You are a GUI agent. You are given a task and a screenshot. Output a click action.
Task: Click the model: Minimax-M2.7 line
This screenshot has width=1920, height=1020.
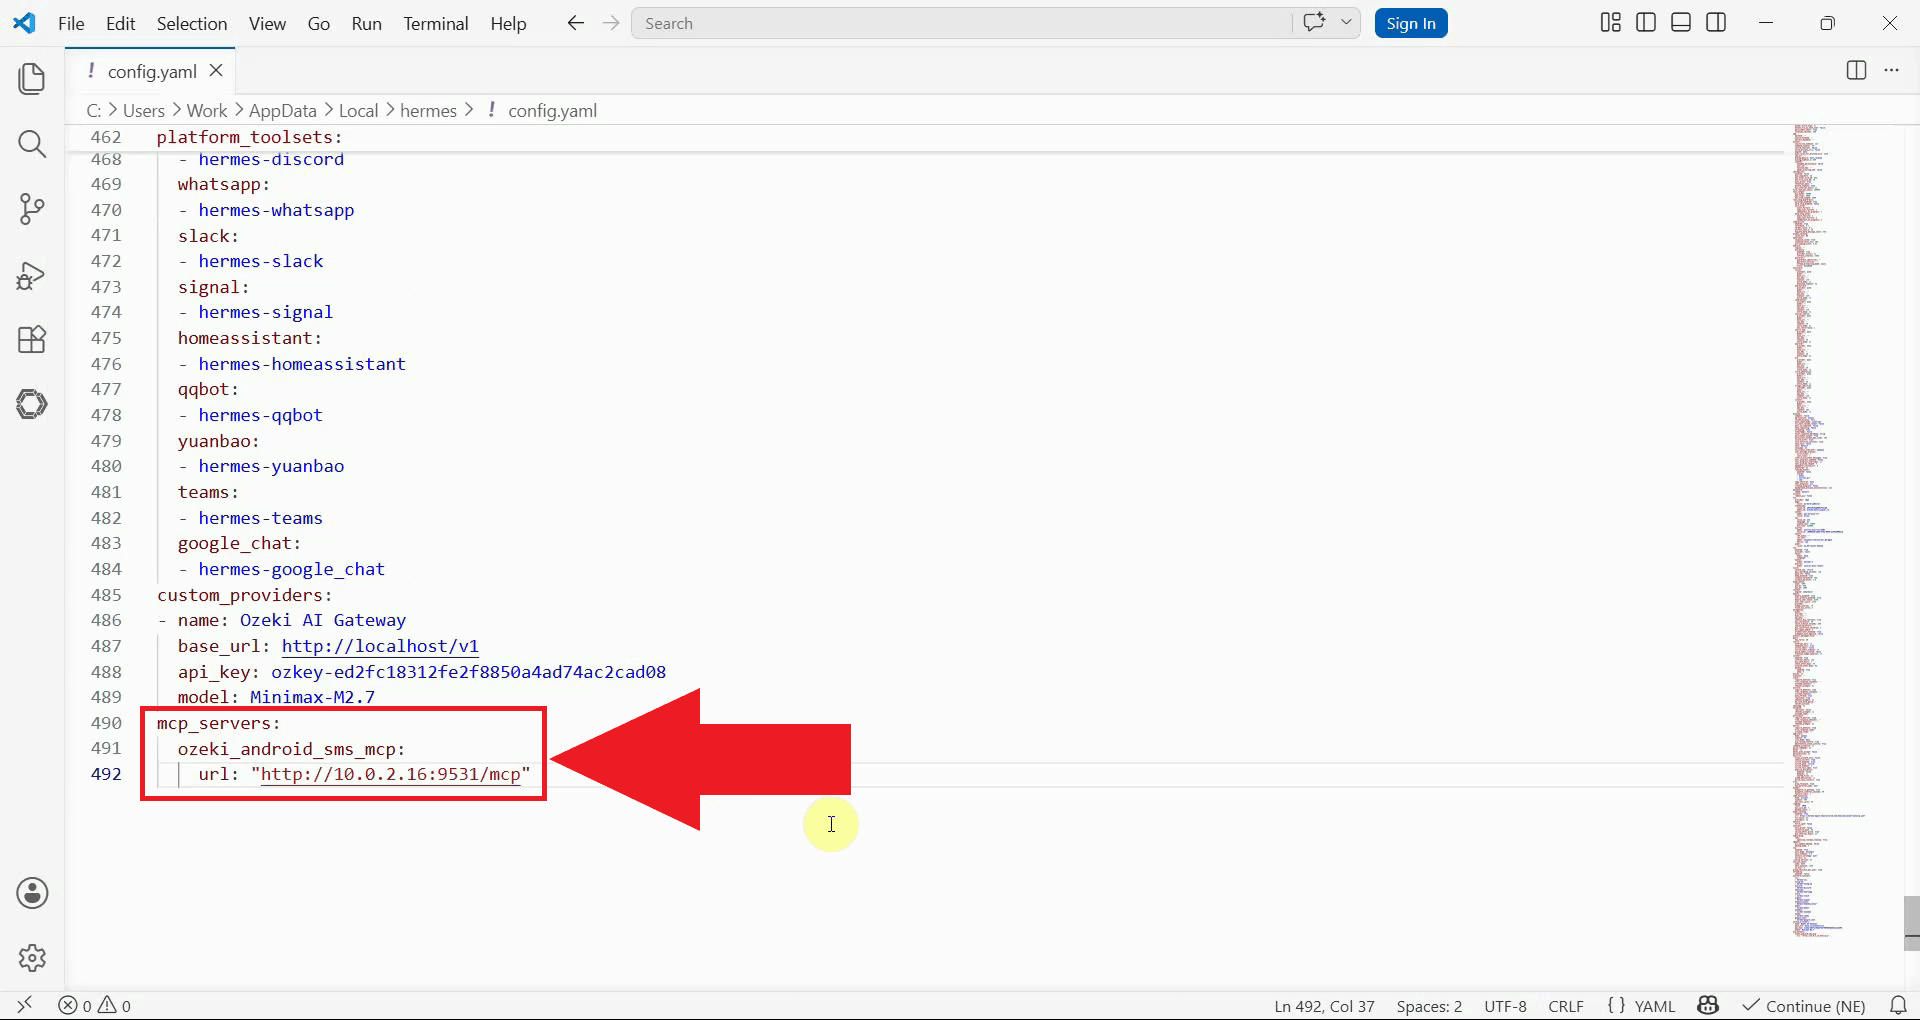[x=276, y=697]
